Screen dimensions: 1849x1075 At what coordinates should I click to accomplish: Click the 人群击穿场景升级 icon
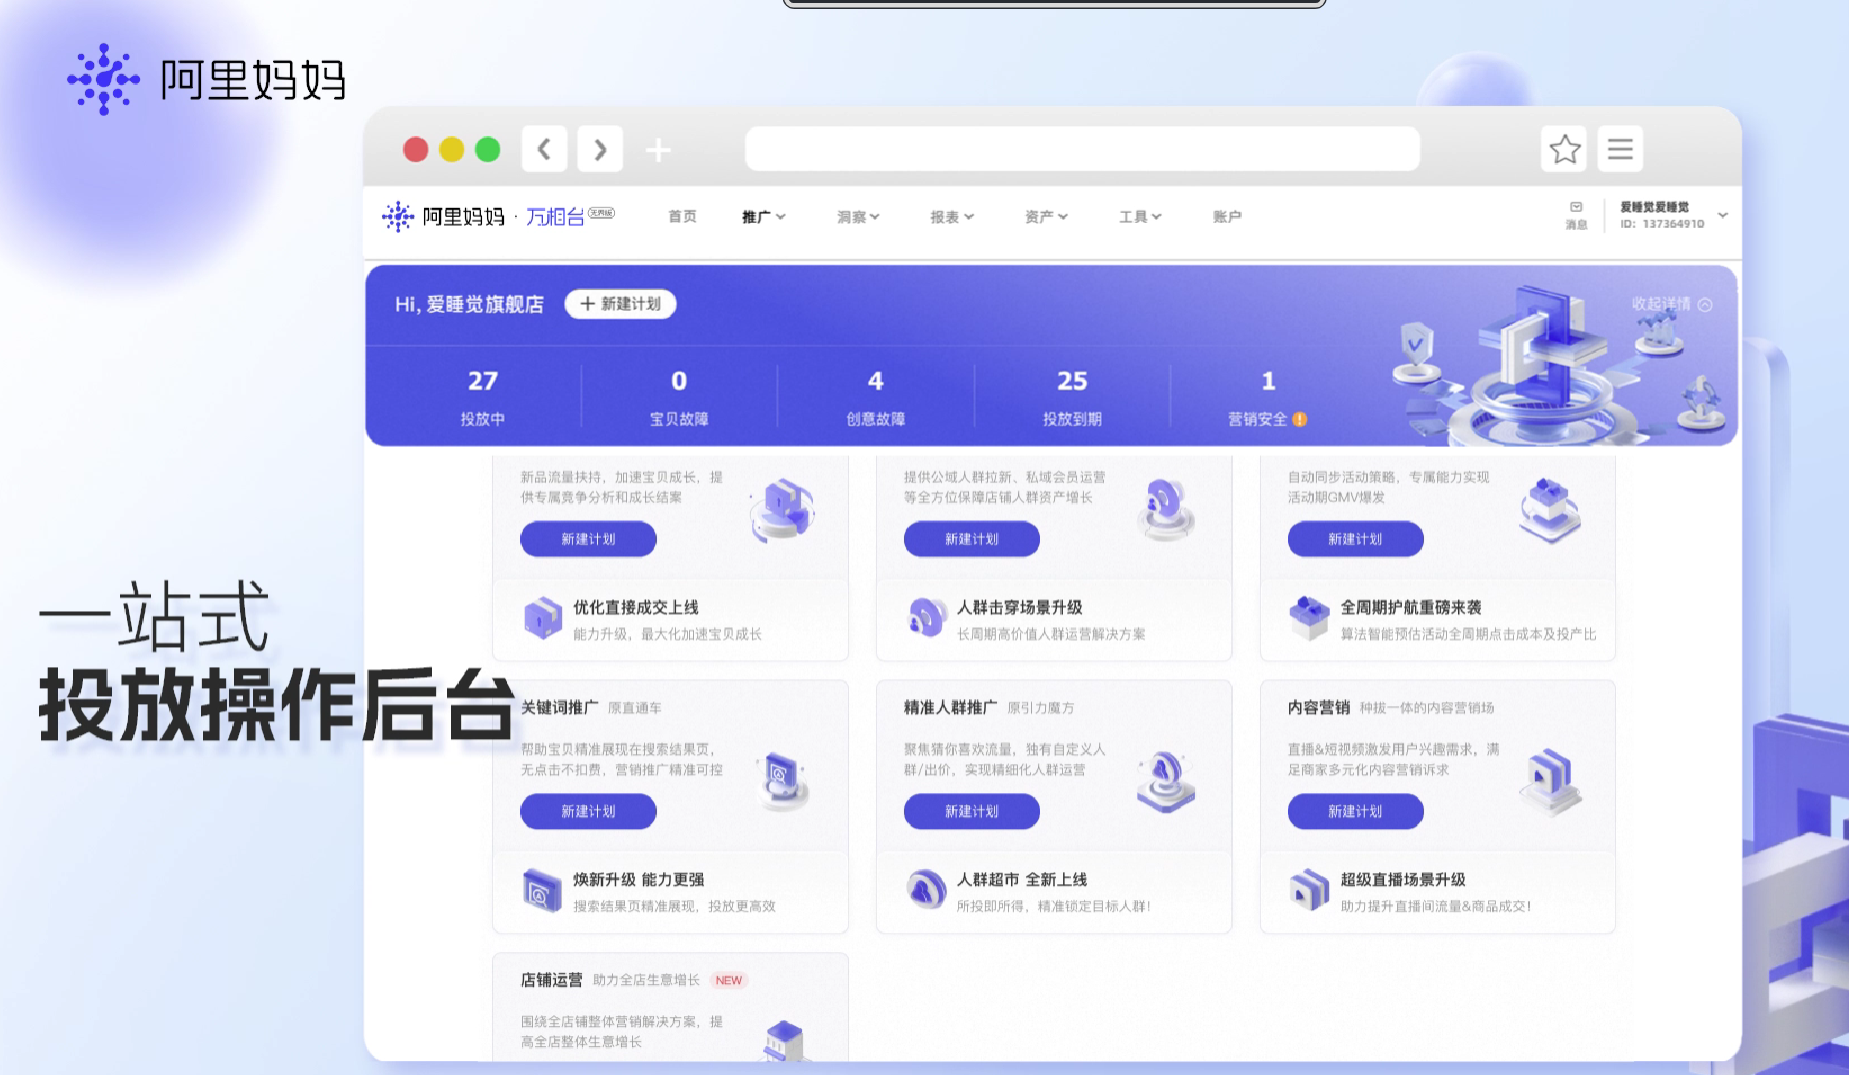tap(926, 618)
